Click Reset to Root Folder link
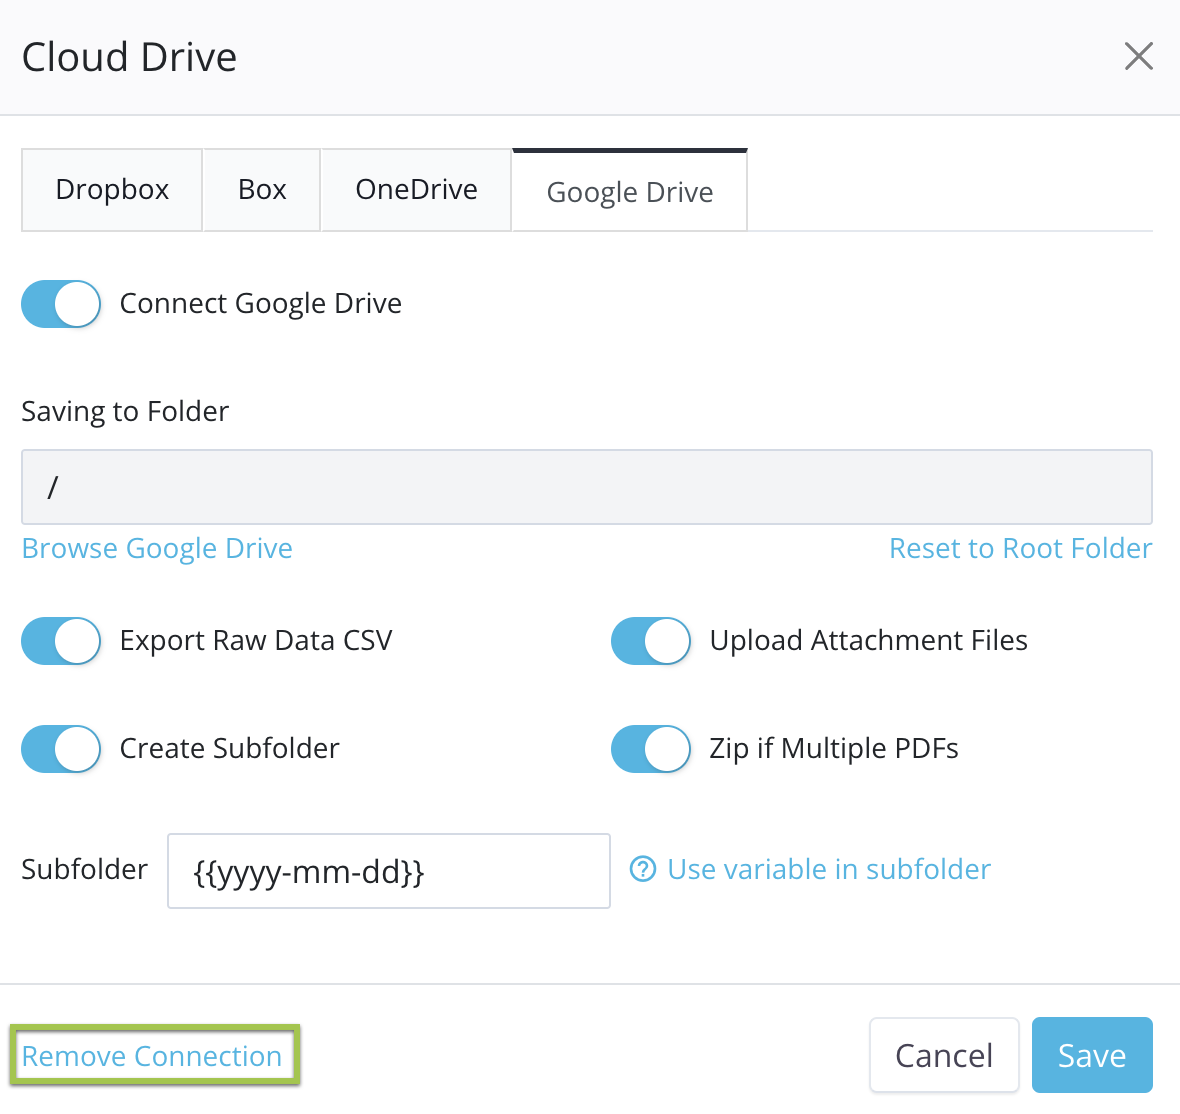1180x1114 pixels. click(x=1020, y=549)
